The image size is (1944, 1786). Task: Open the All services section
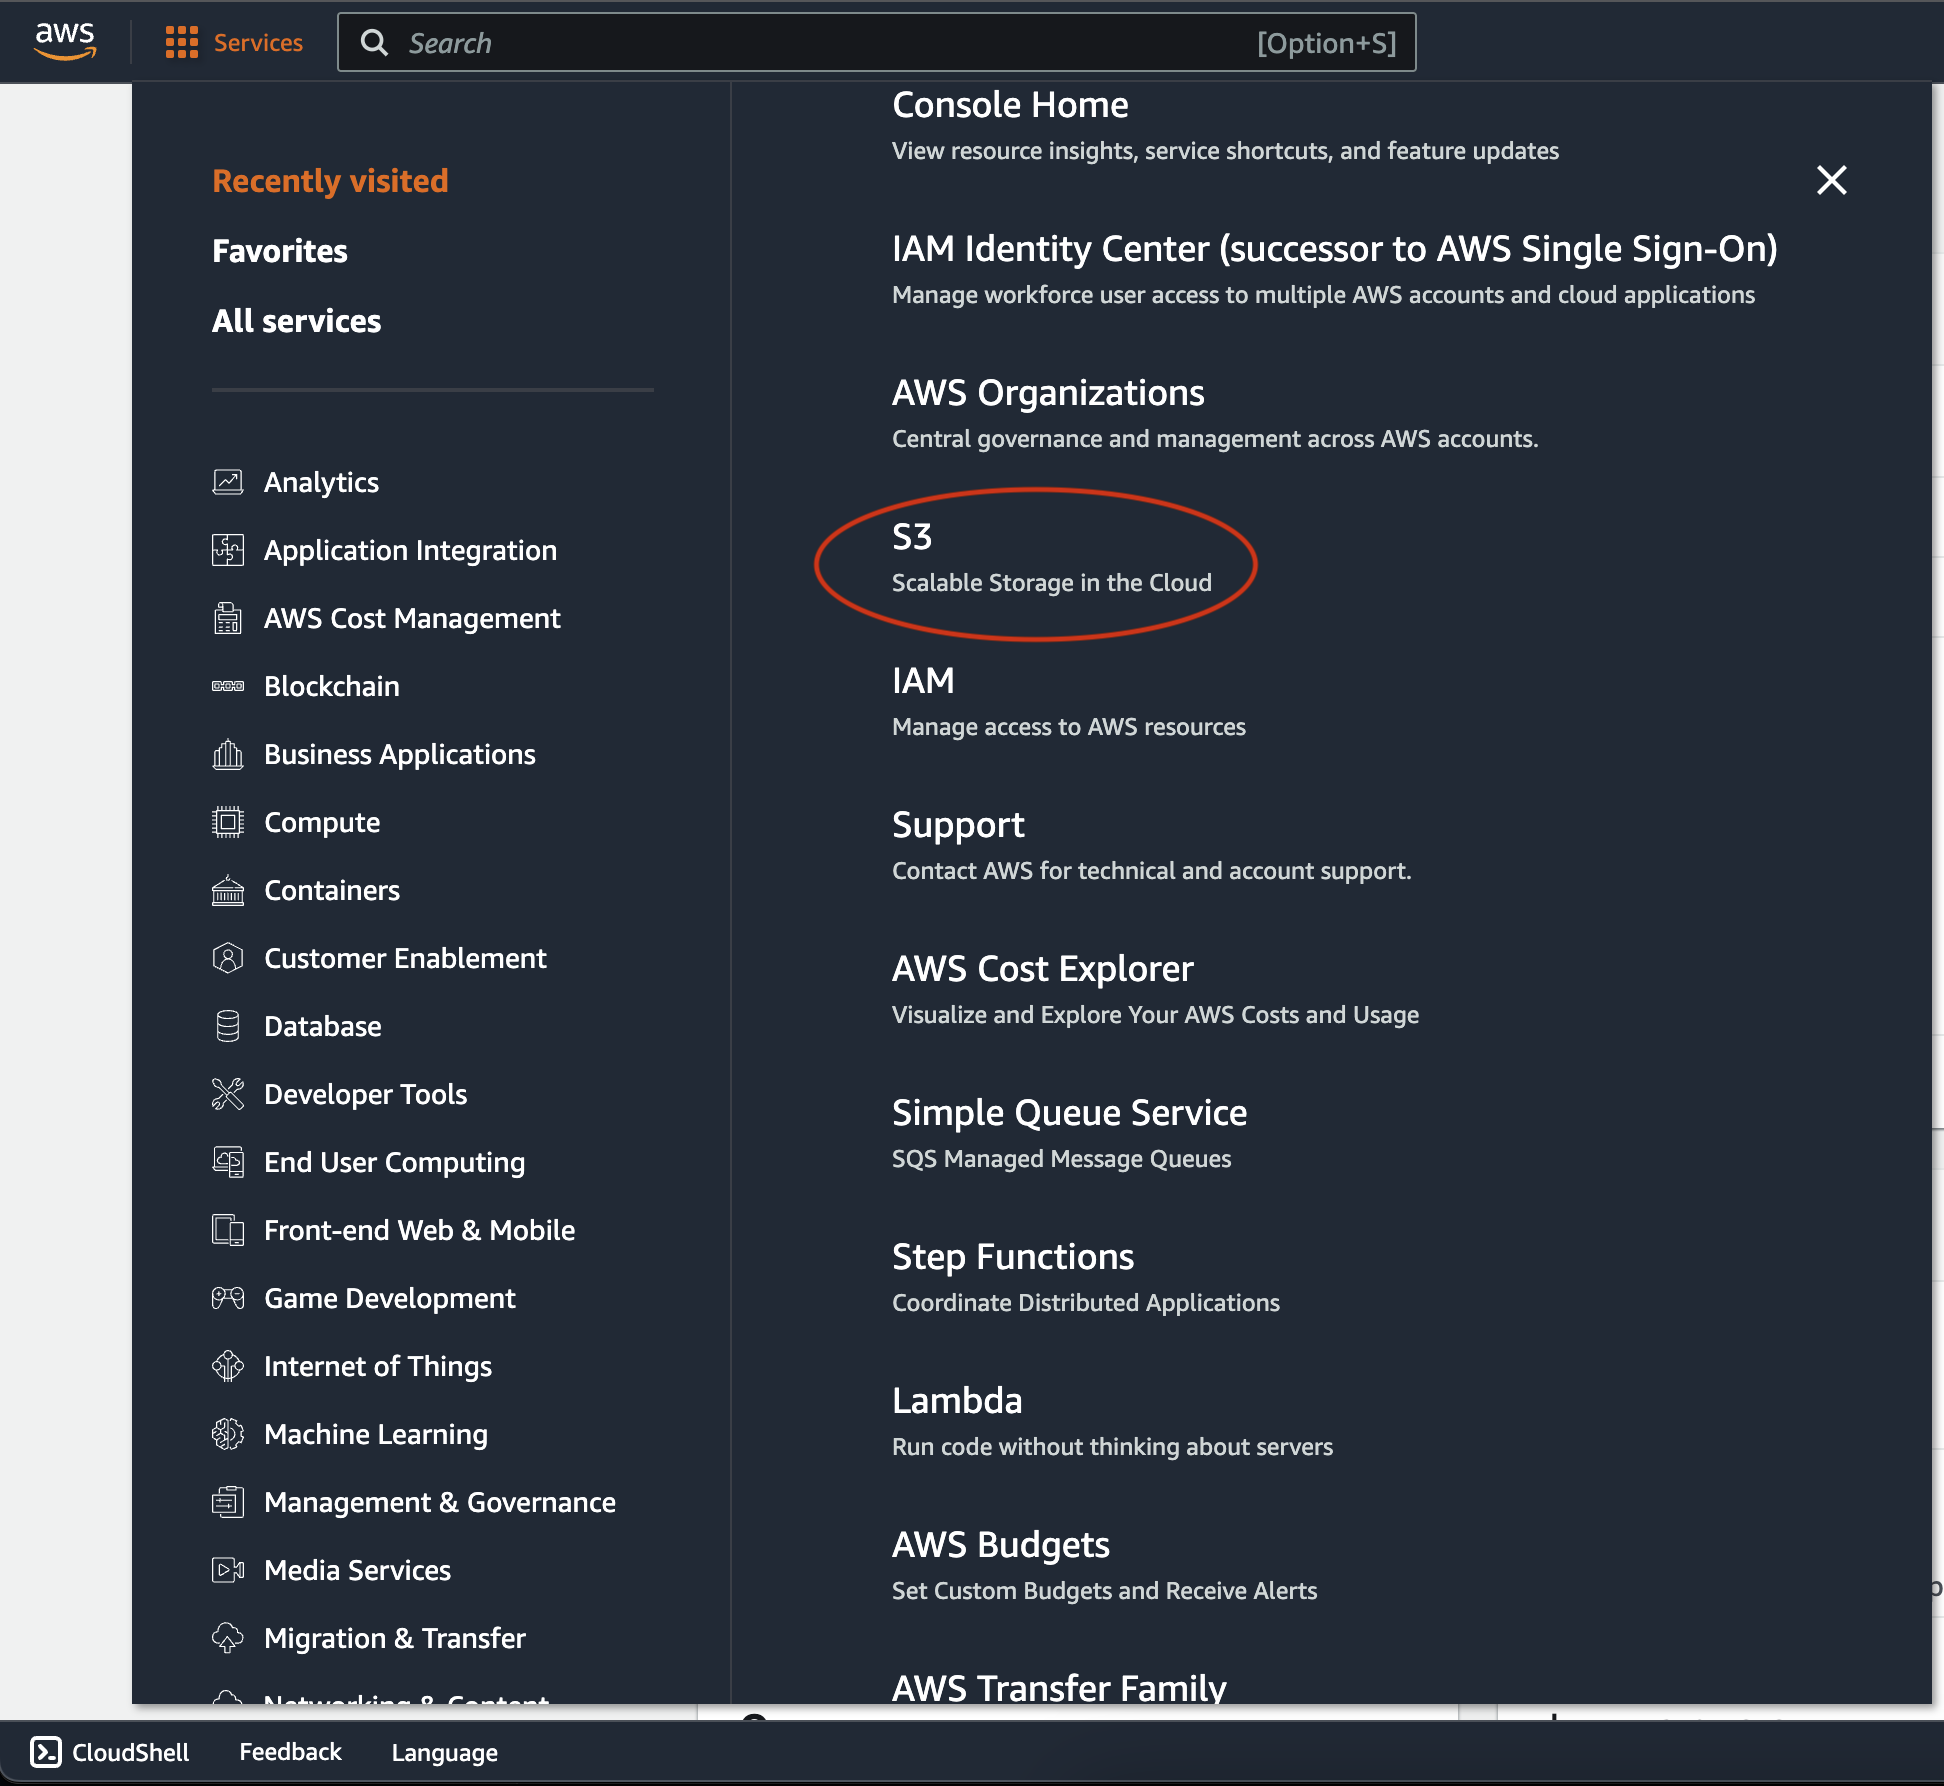pyautogui.click(x=296, y=321)
